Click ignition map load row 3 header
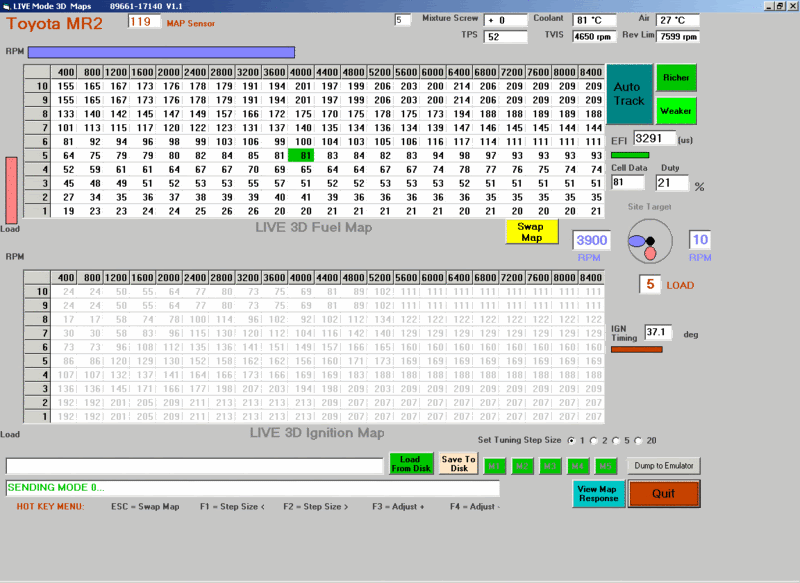800x583 pixels. point(37,389)
